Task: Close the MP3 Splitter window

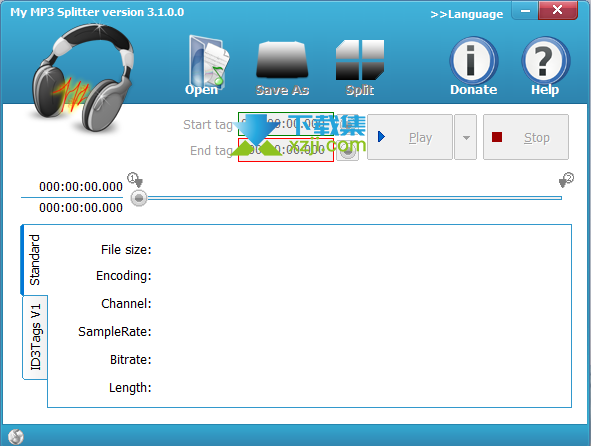Action: tap(558, 10)
